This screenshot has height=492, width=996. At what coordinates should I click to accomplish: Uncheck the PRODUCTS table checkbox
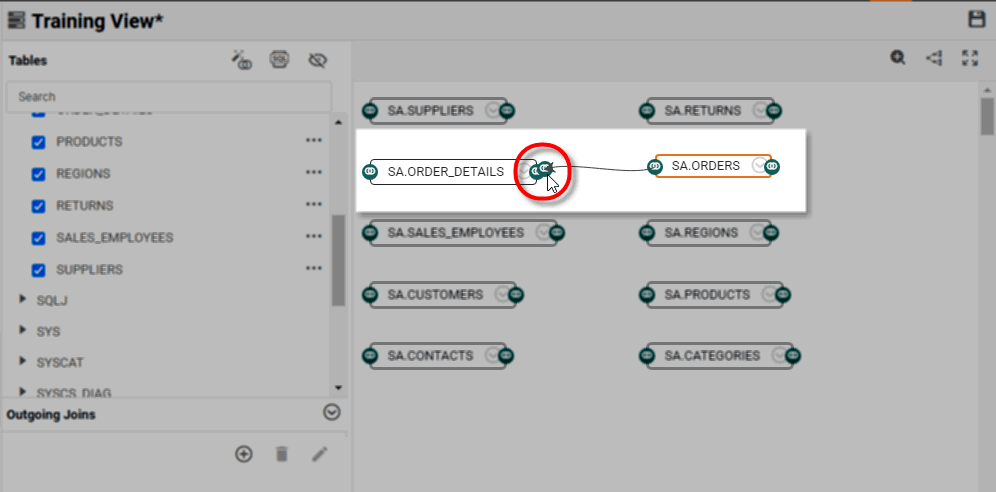coord(39,142)
